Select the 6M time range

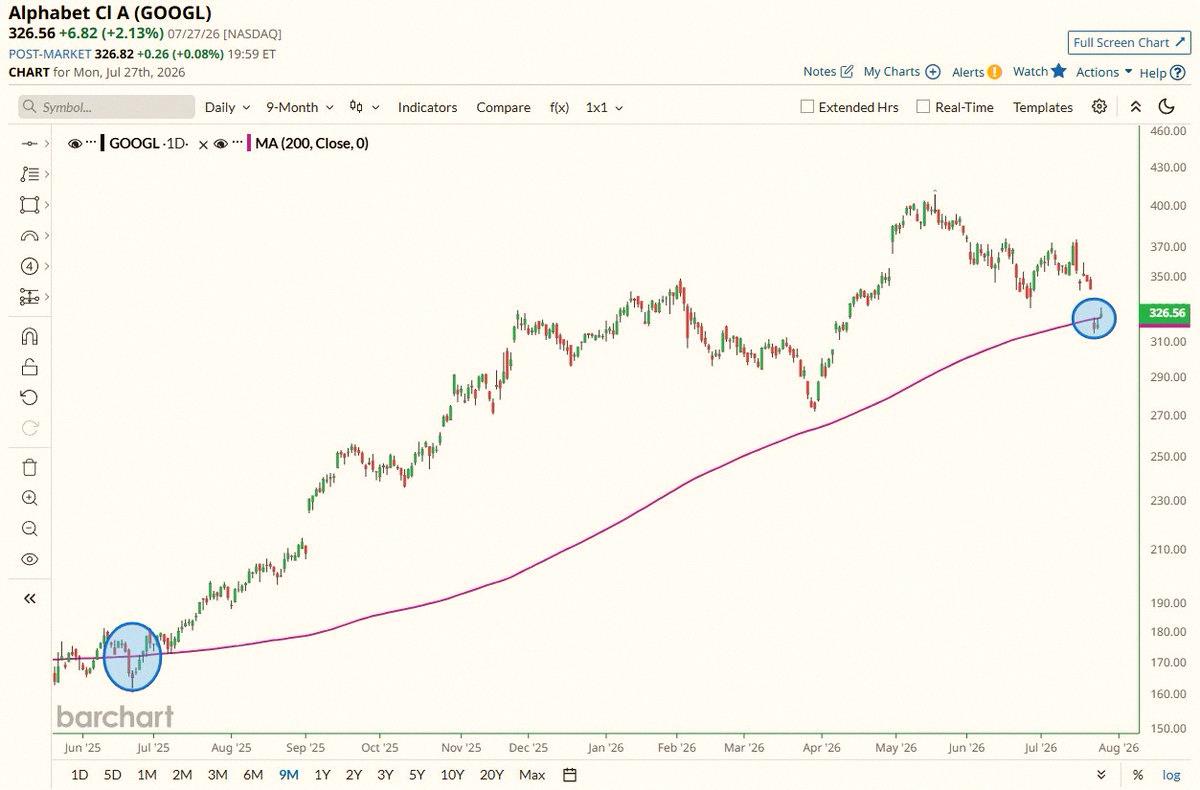[253, 775]
